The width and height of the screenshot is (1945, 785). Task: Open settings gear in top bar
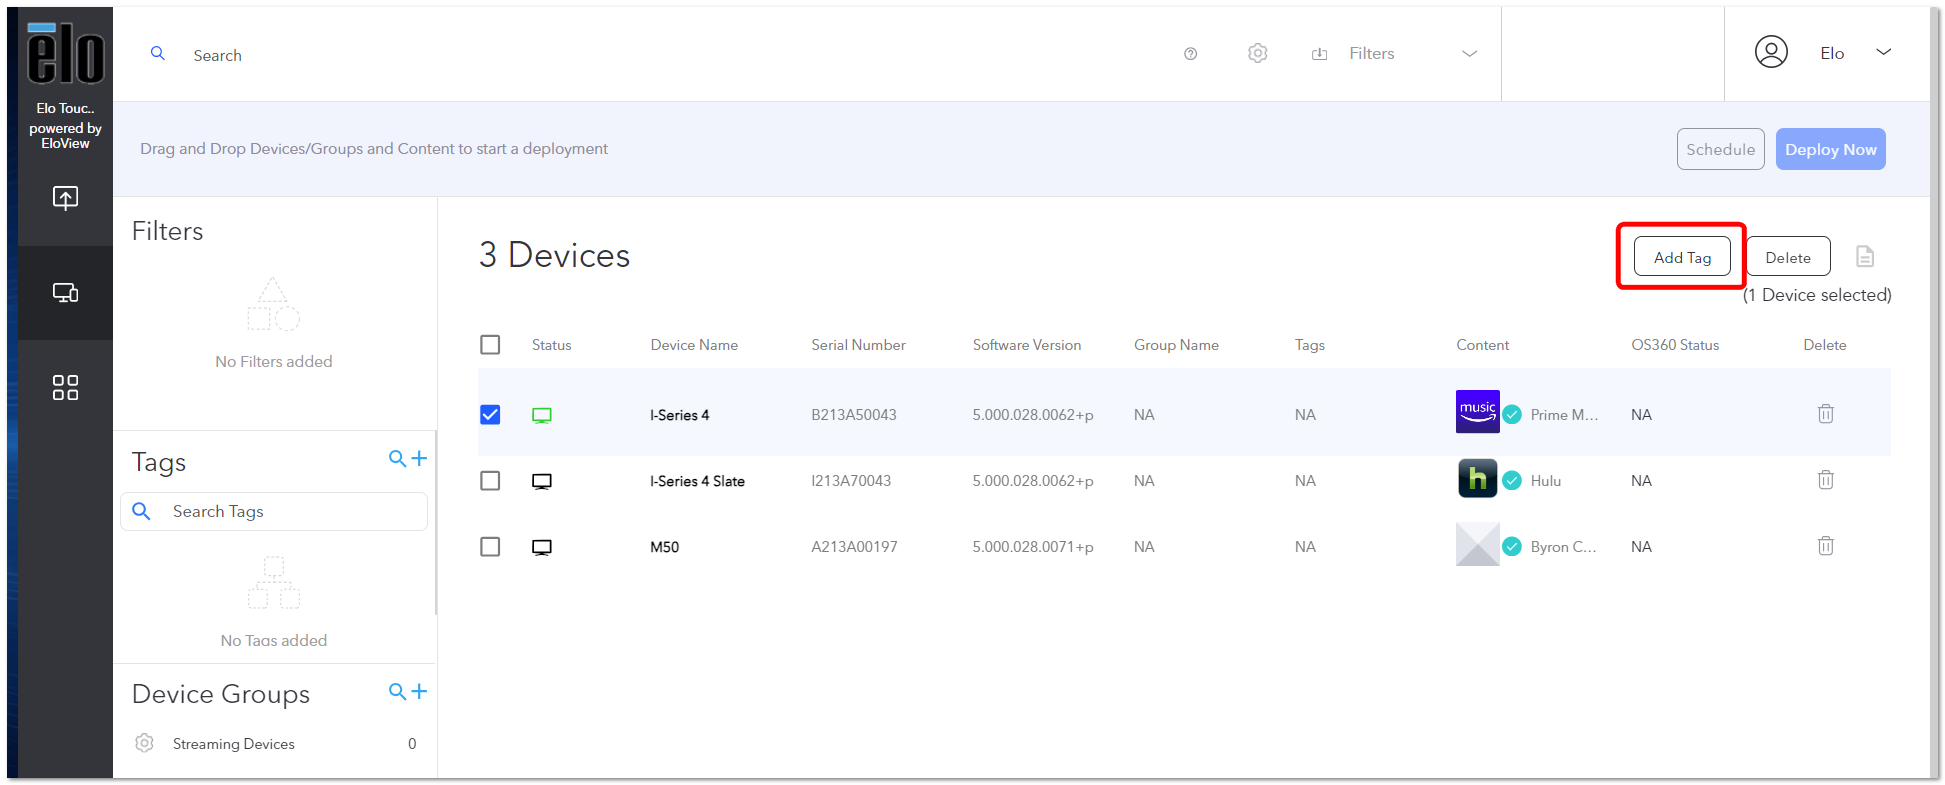click(1257, 53)
